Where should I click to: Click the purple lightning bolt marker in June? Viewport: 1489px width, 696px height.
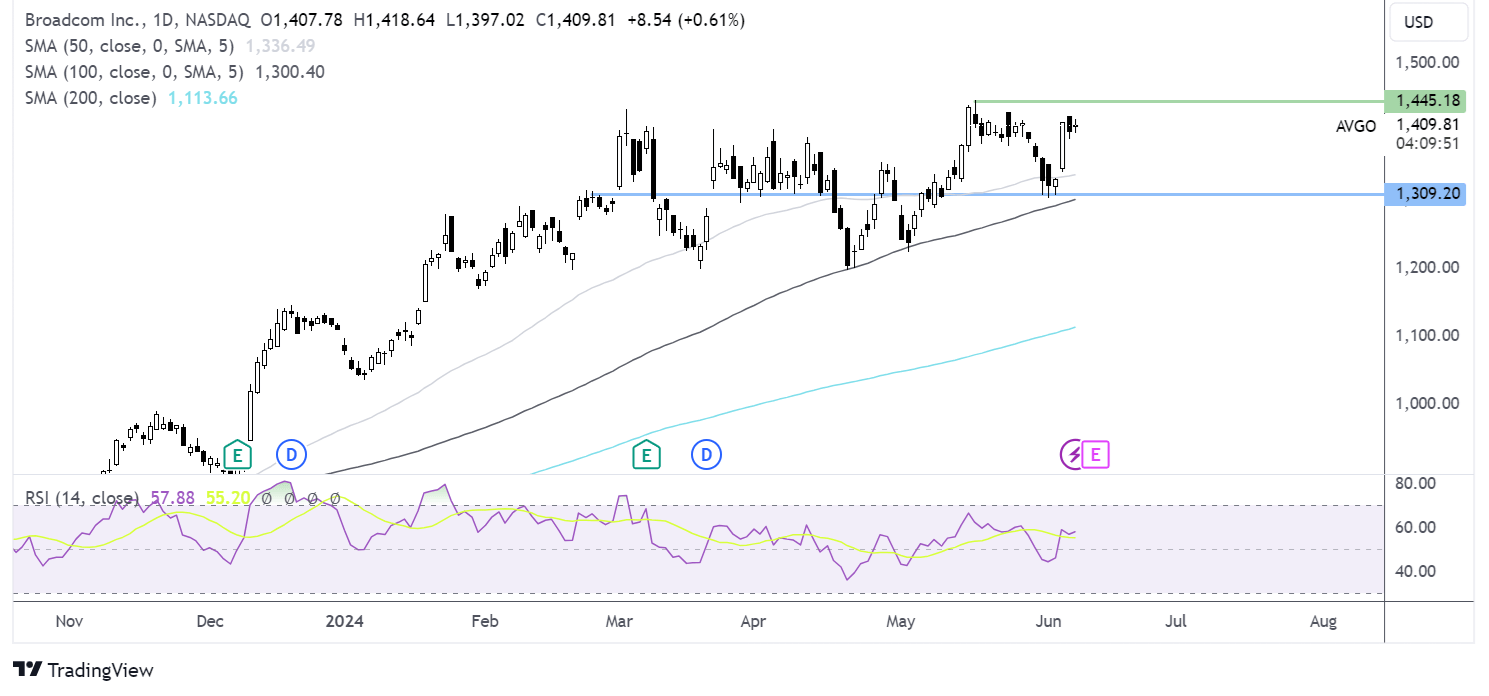click(x=1071, y=455)
